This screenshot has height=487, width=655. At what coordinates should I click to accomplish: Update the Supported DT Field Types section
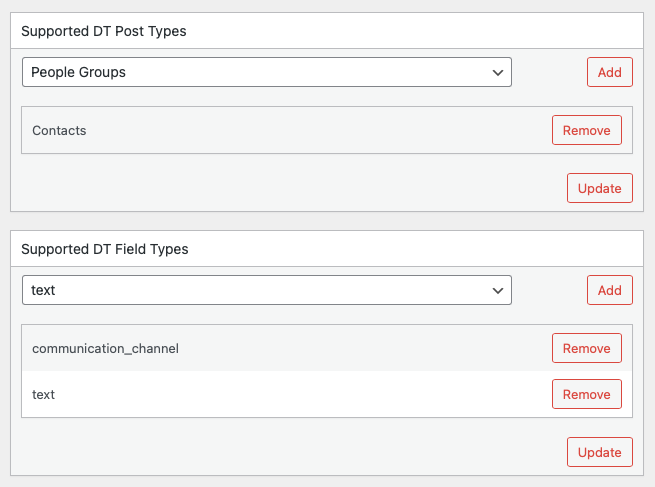599,452
